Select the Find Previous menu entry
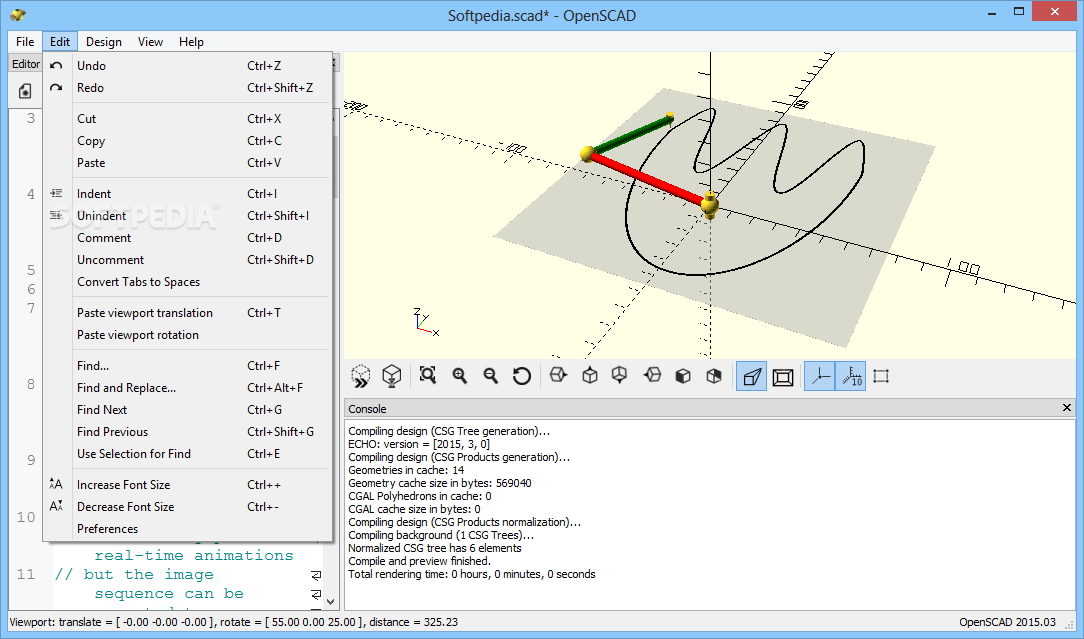Image resolution: width=1084 pixels, height=639 pixels. 187,432
